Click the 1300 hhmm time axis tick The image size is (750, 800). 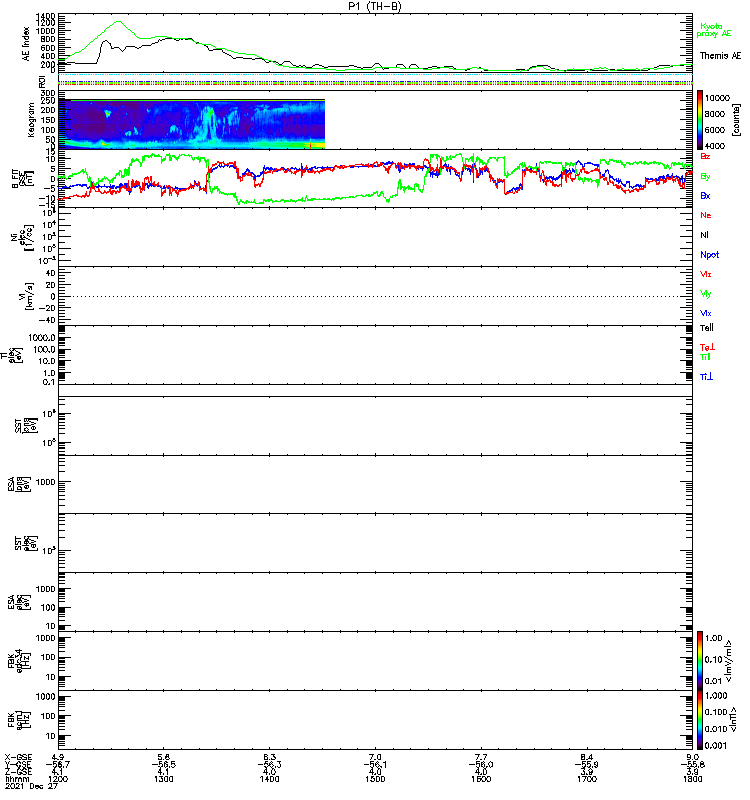(165, 777)
